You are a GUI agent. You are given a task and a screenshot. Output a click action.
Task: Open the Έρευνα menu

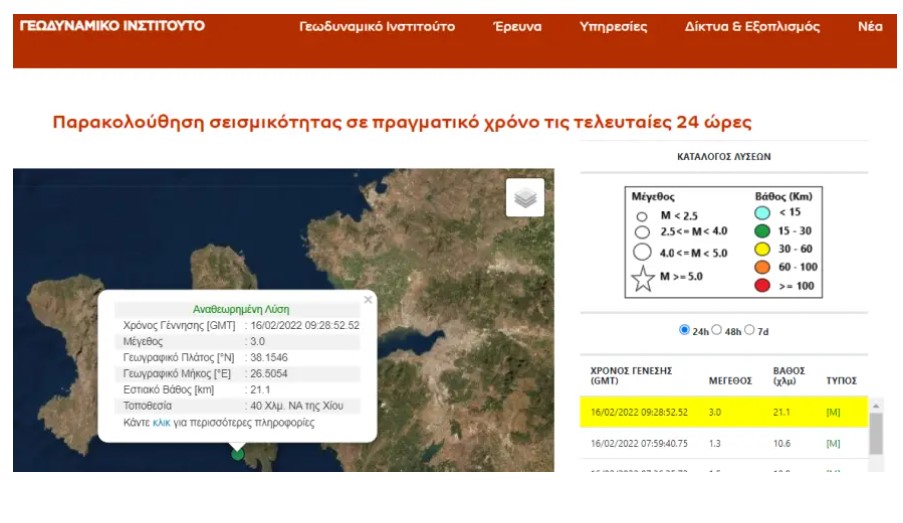coord(517,27)
